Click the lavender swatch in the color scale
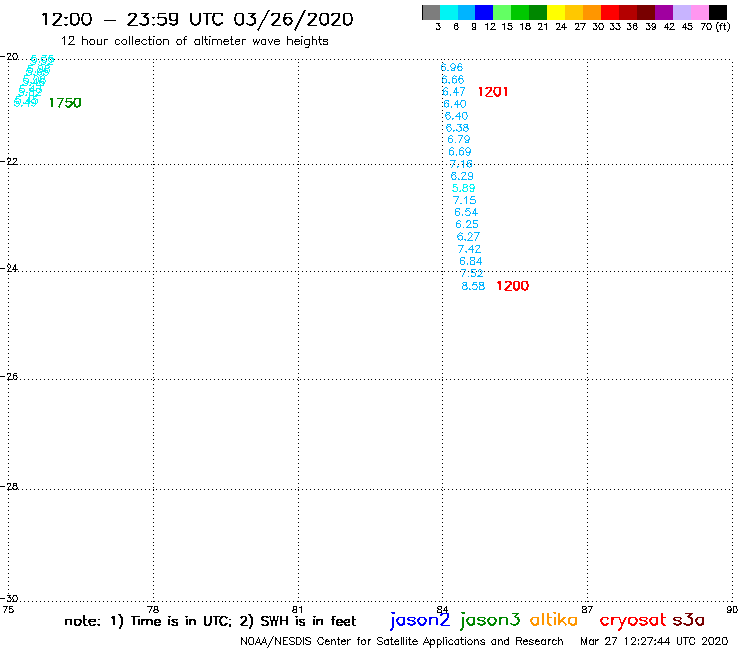The image size is (740, 650). [x=681, y=12]
